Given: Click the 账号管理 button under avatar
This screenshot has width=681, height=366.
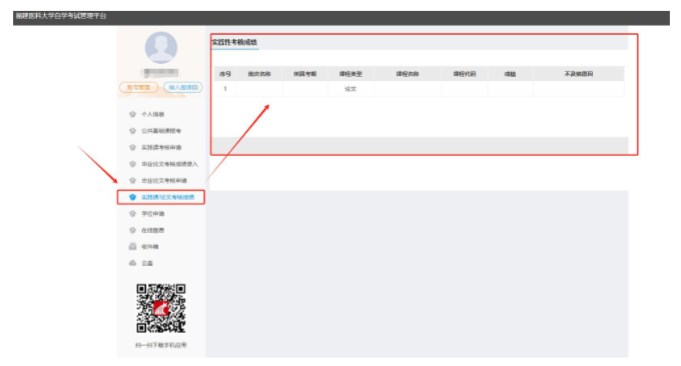Looking at the screenshot, I should point(139,87).
